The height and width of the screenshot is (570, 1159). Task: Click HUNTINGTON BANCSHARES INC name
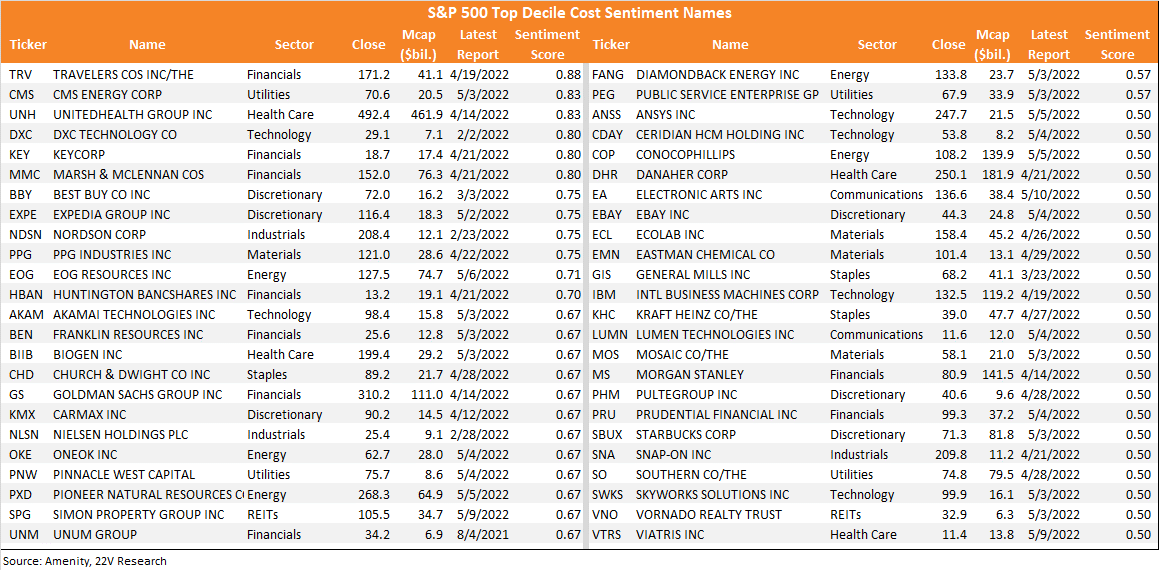(x=145, y=294)
